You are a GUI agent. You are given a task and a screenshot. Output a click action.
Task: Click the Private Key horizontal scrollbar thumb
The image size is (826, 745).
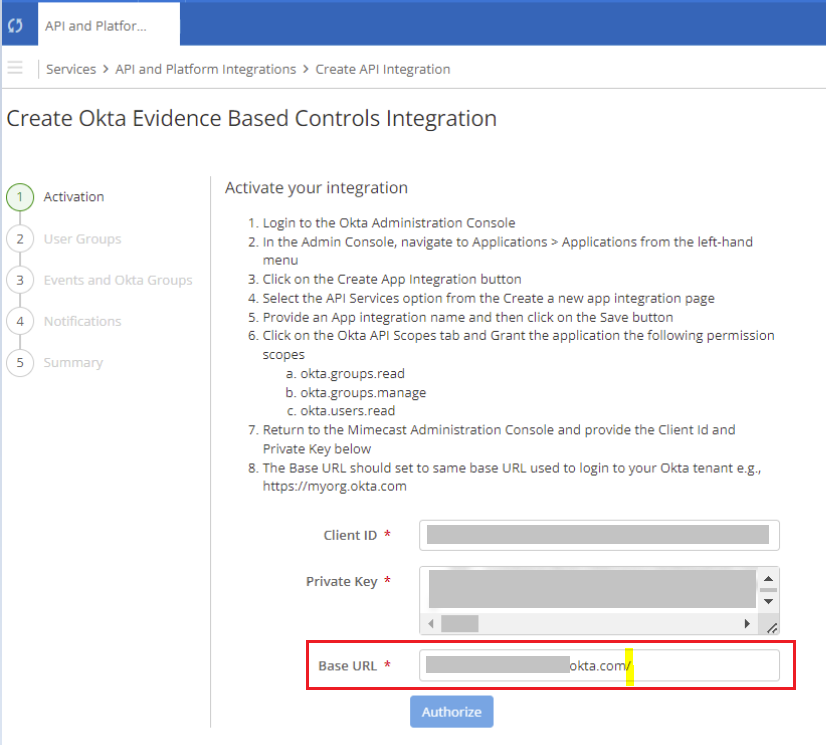pos(459,624)
